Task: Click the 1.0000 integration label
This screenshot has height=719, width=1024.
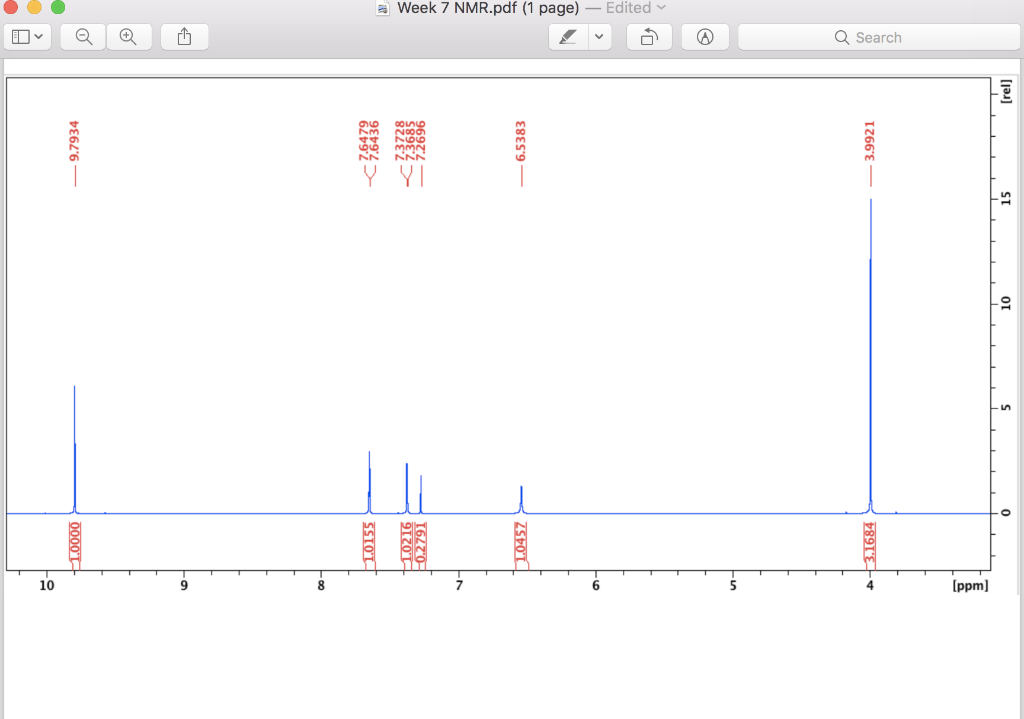Action: tap(74, 539)
